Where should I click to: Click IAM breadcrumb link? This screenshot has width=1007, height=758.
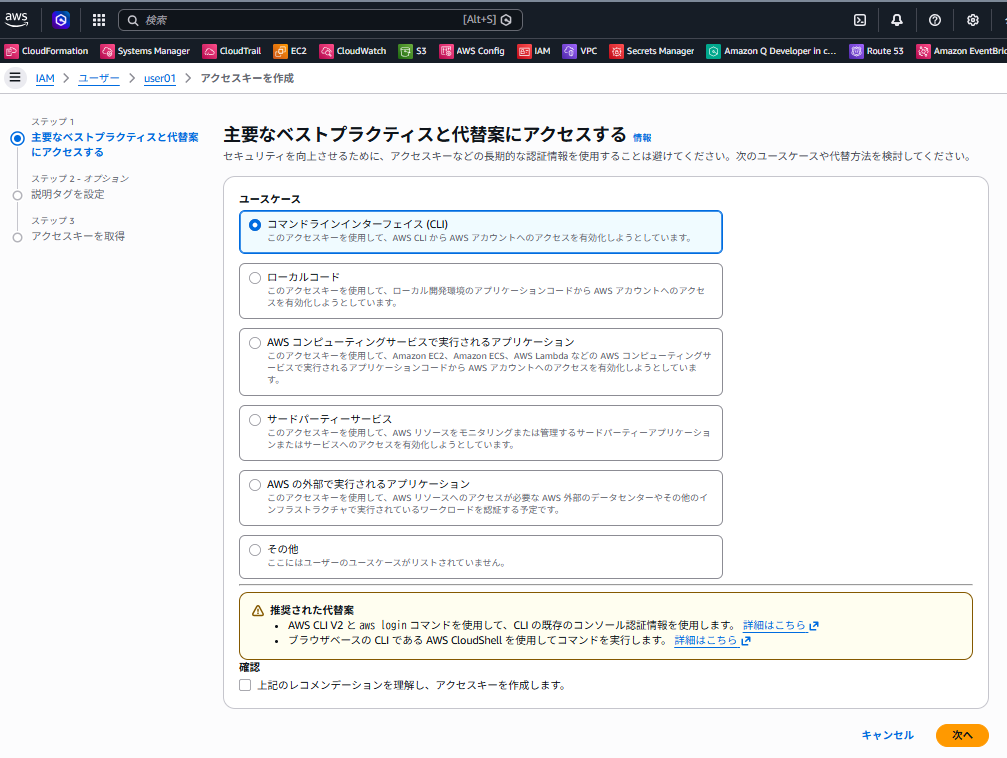coord(45,78)
